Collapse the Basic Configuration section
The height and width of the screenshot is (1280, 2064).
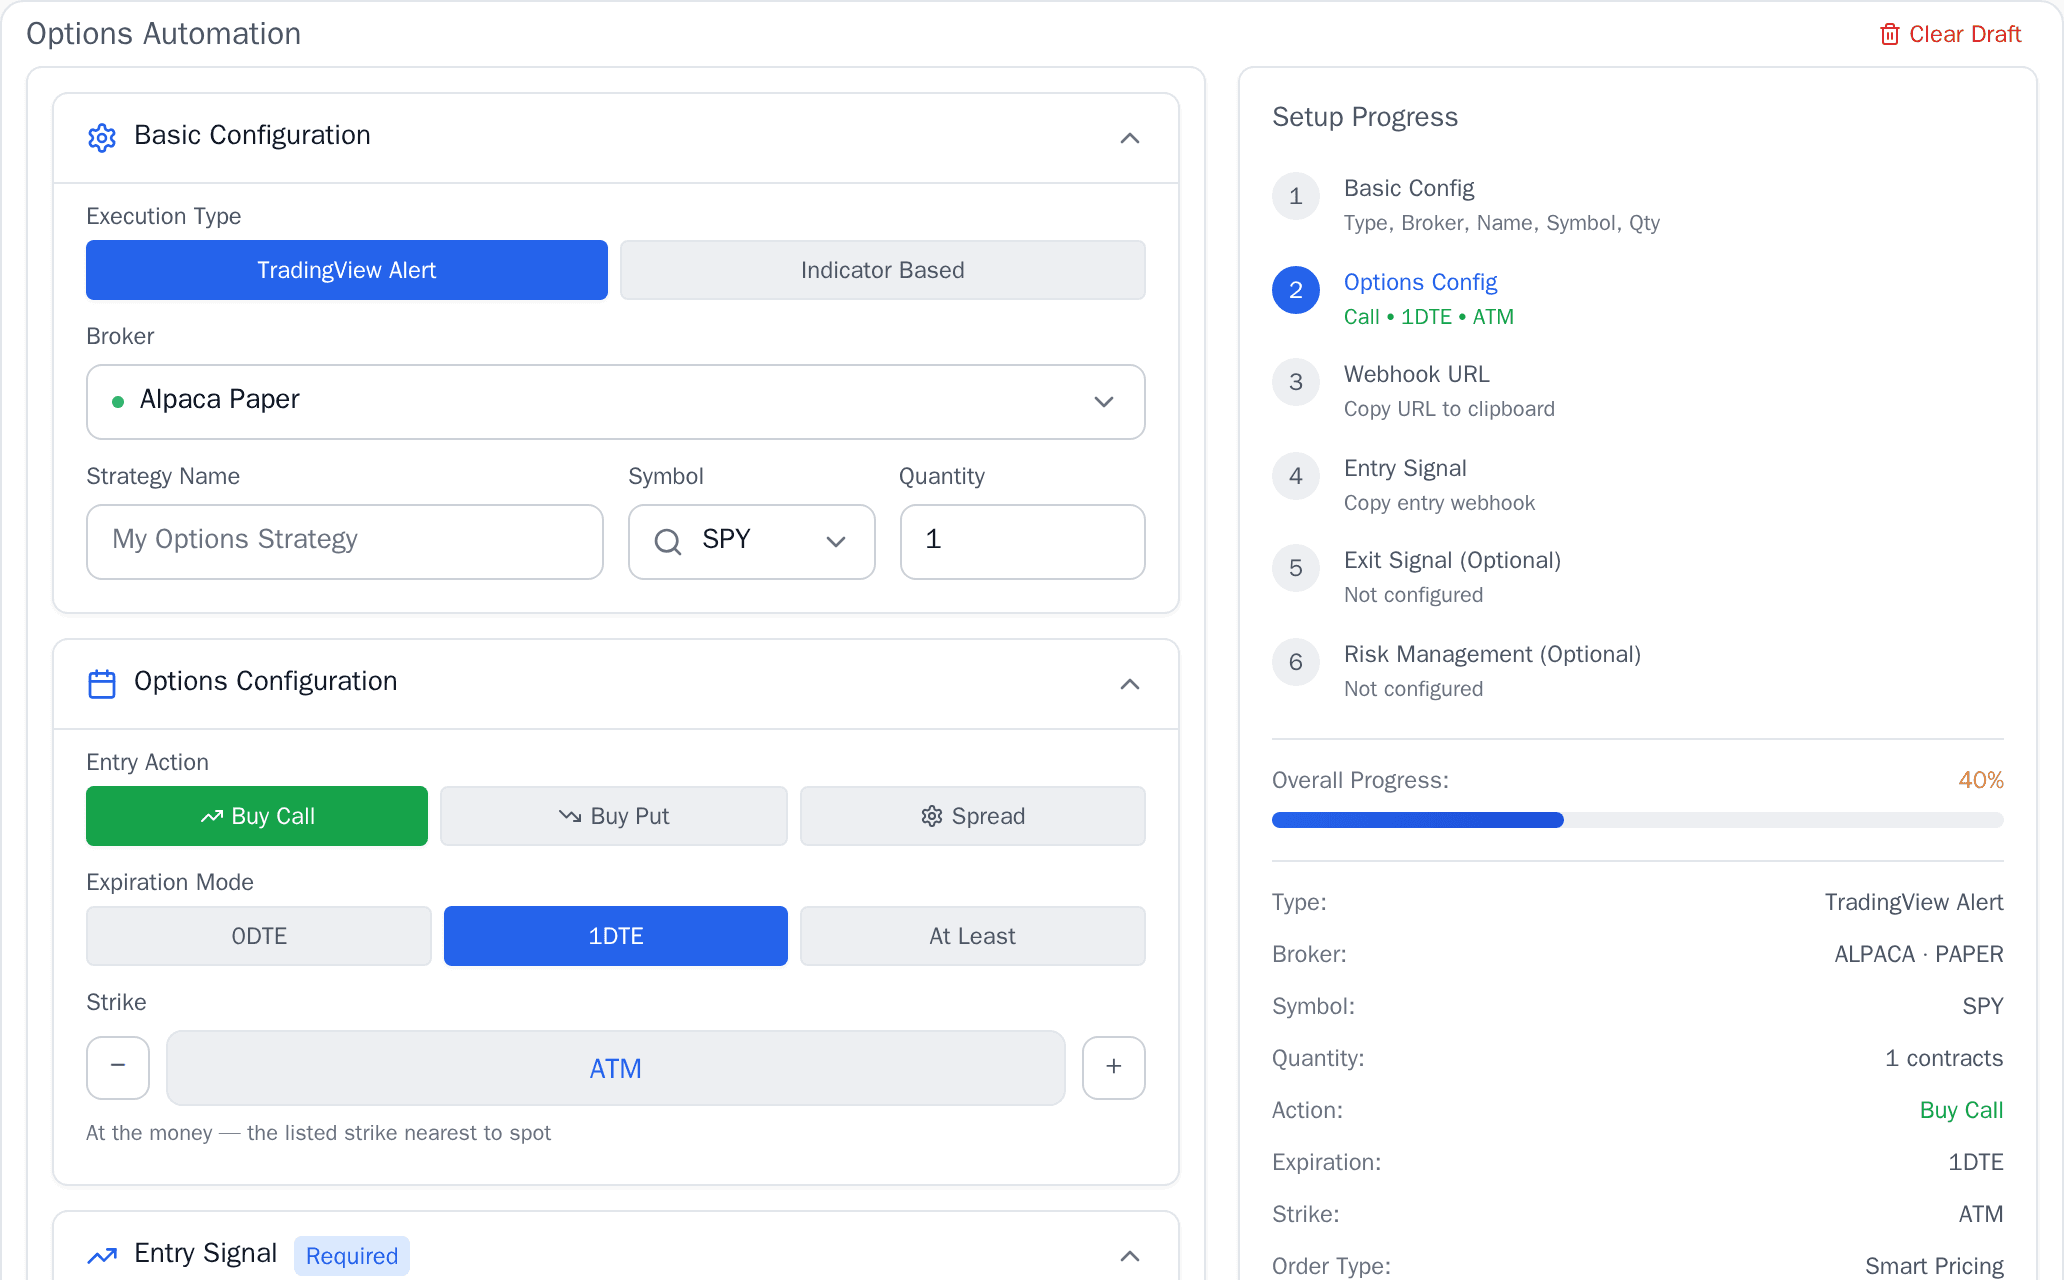click(x=1130, y=138)
